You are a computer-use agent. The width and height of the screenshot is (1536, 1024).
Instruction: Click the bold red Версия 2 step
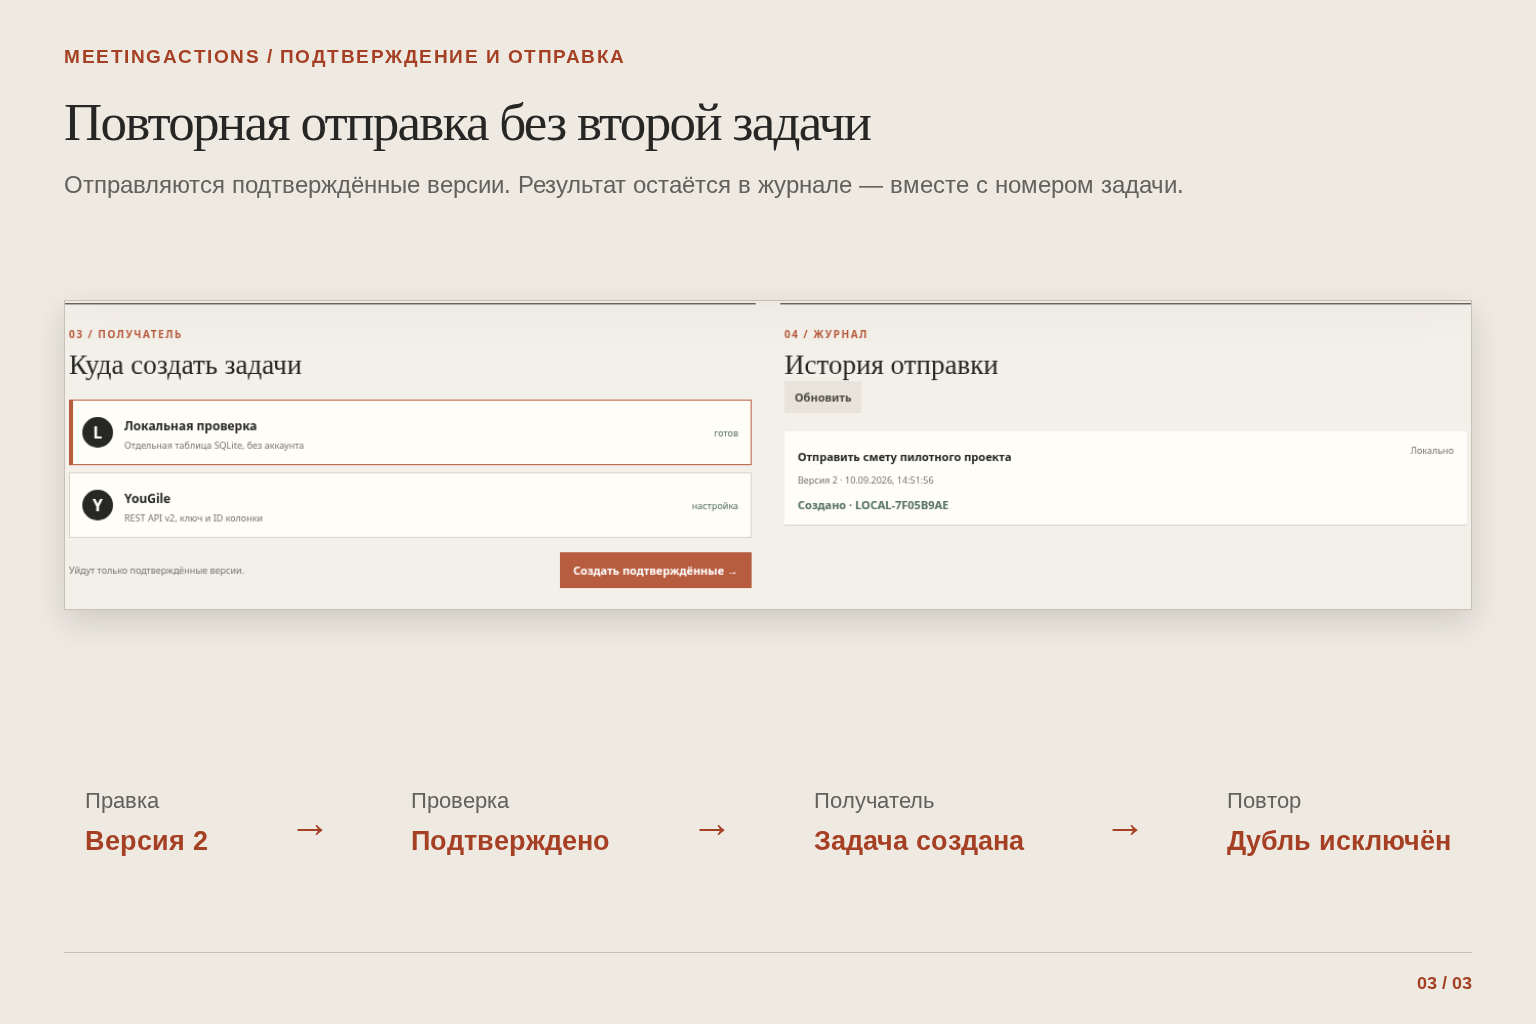(146, 841)
